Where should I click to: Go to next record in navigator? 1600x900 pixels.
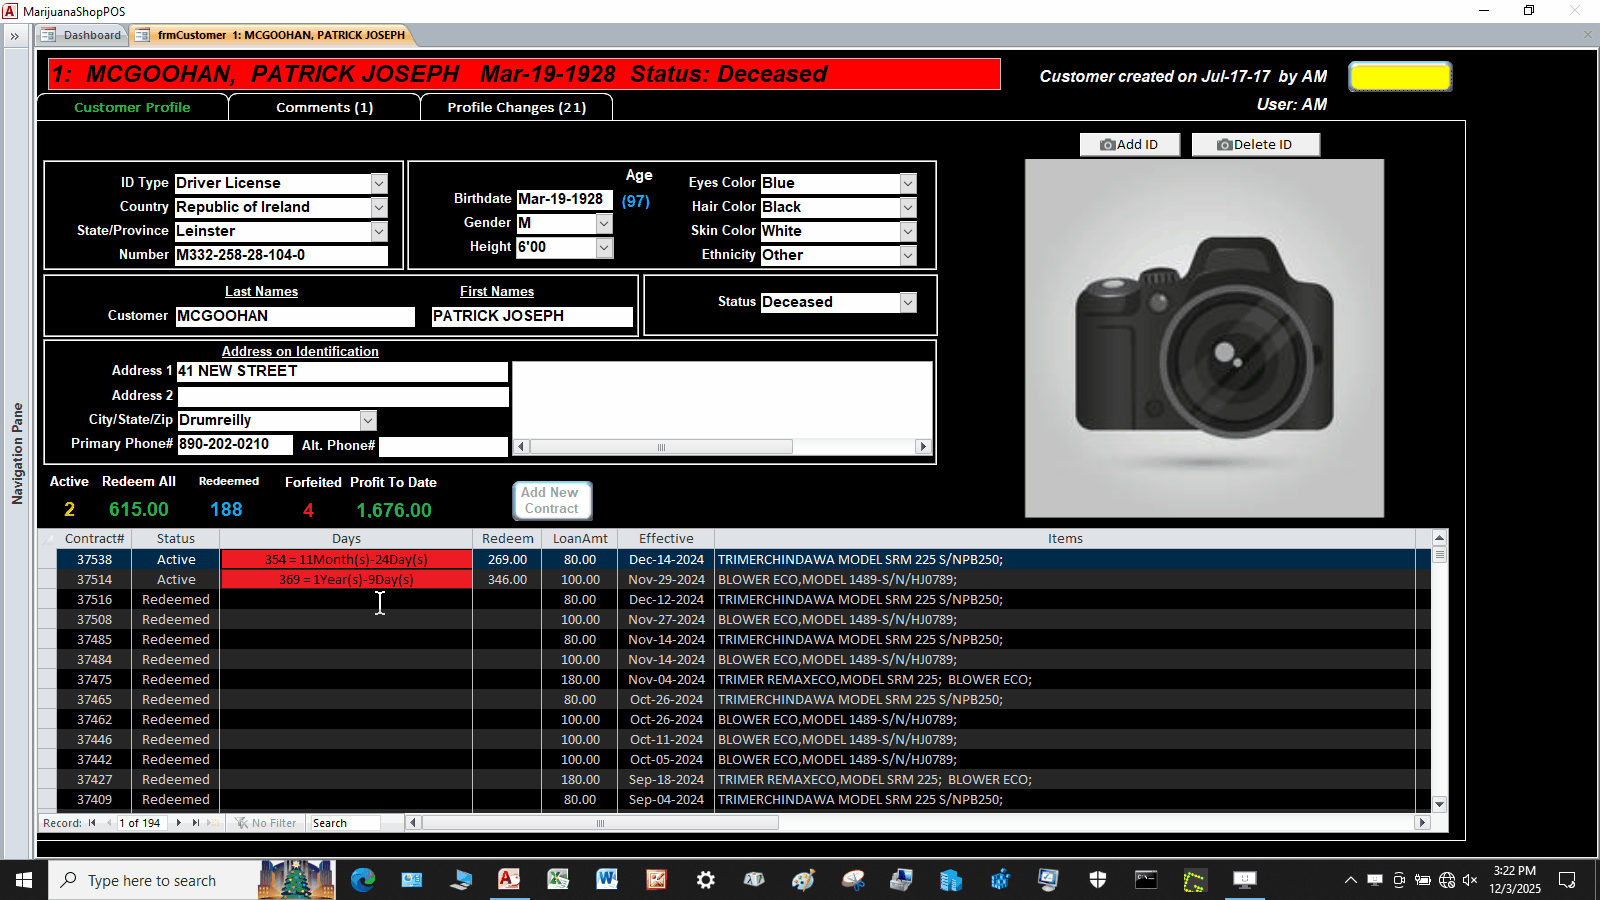coord(179,823)
